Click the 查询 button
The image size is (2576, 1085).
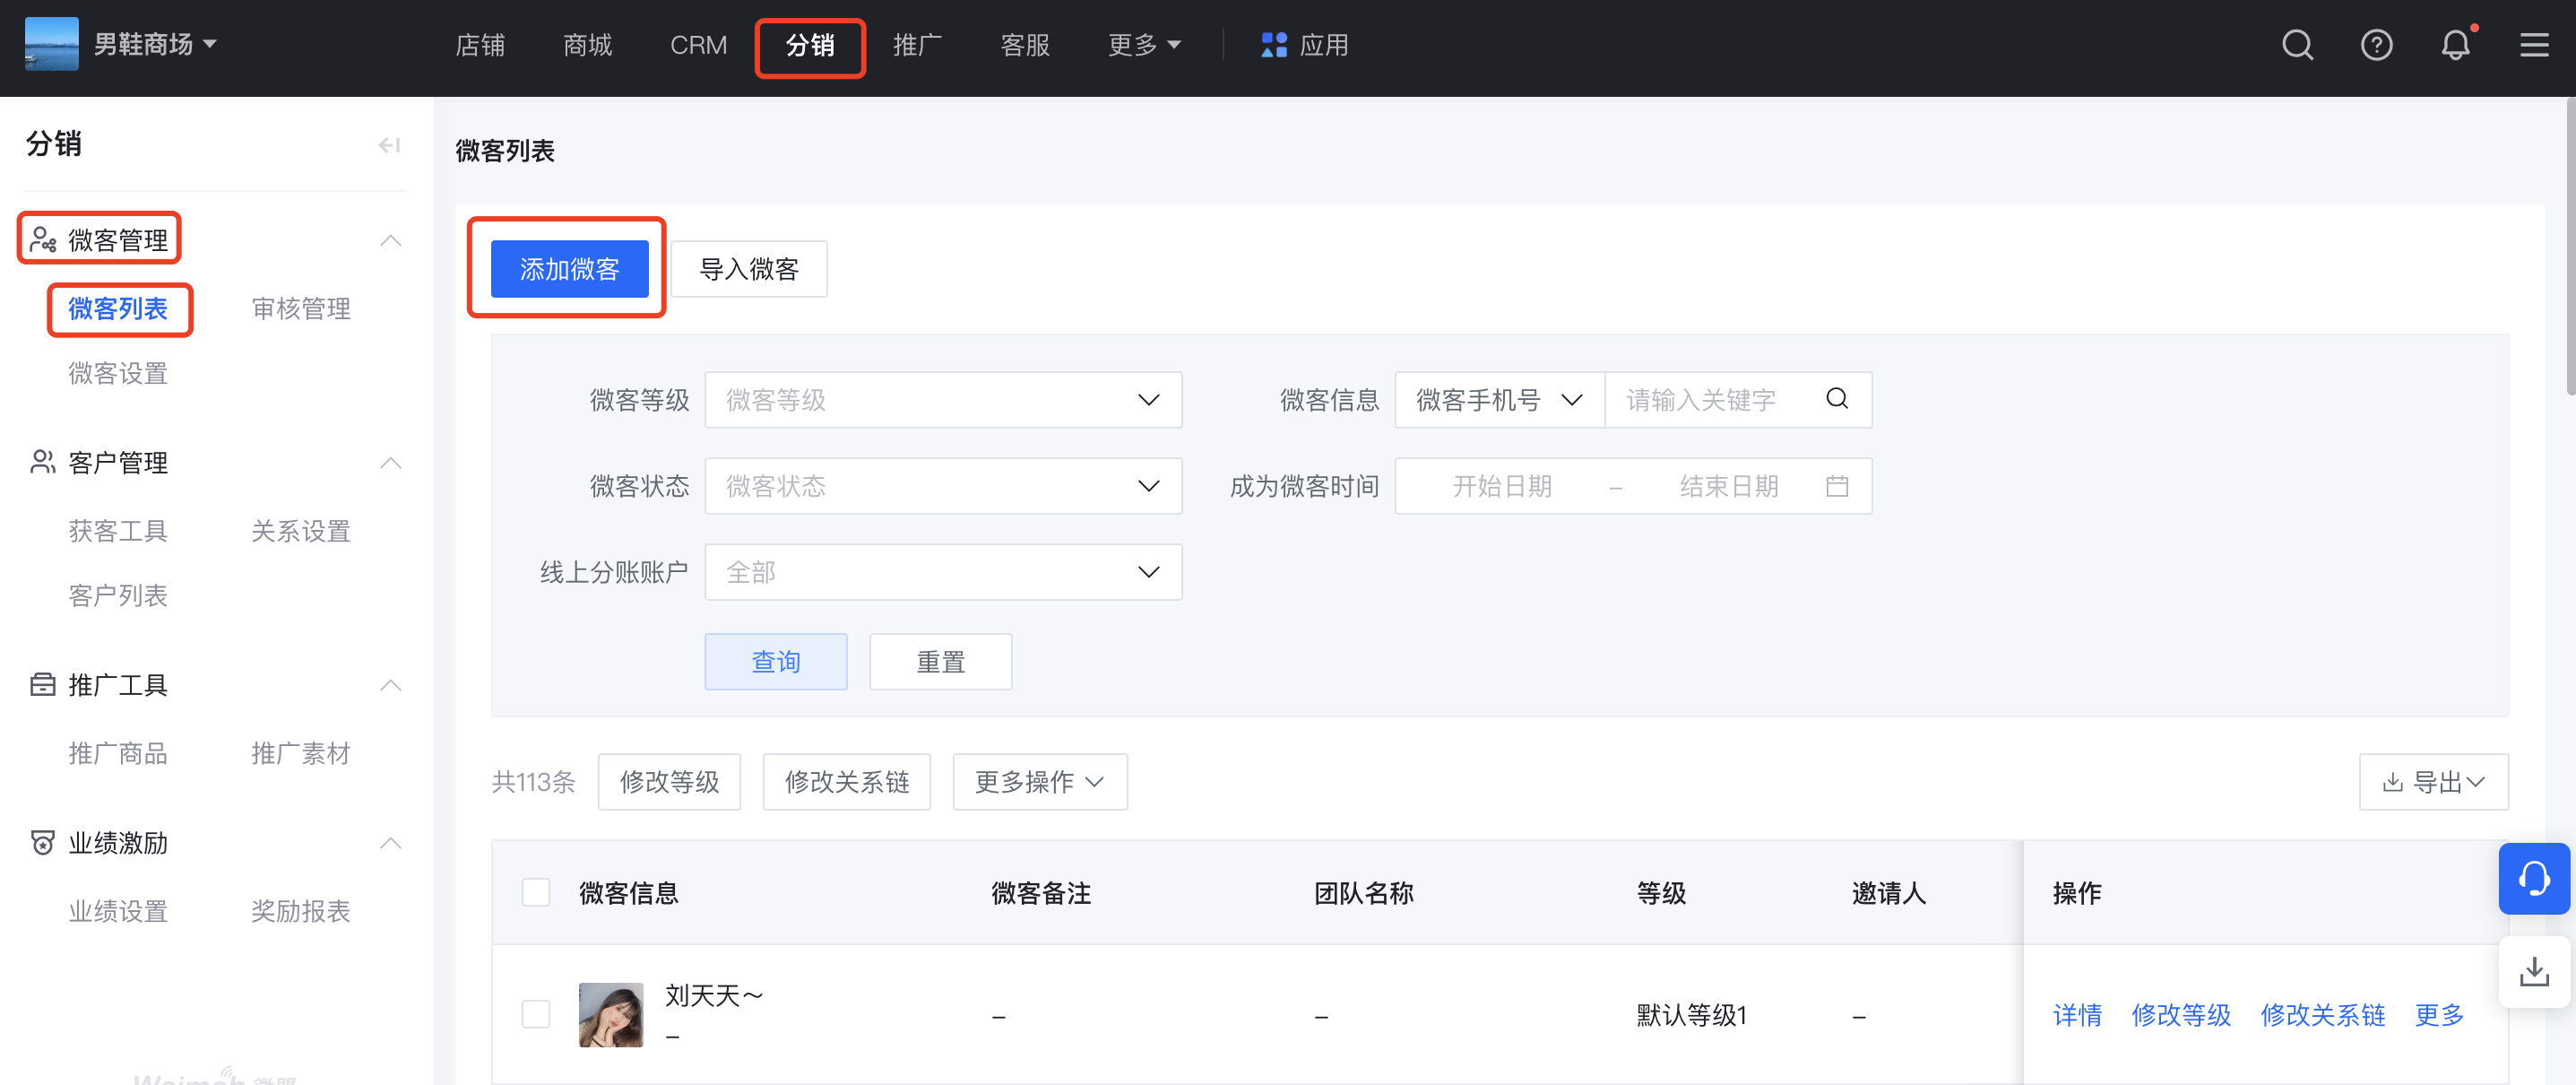click(776, 661)
